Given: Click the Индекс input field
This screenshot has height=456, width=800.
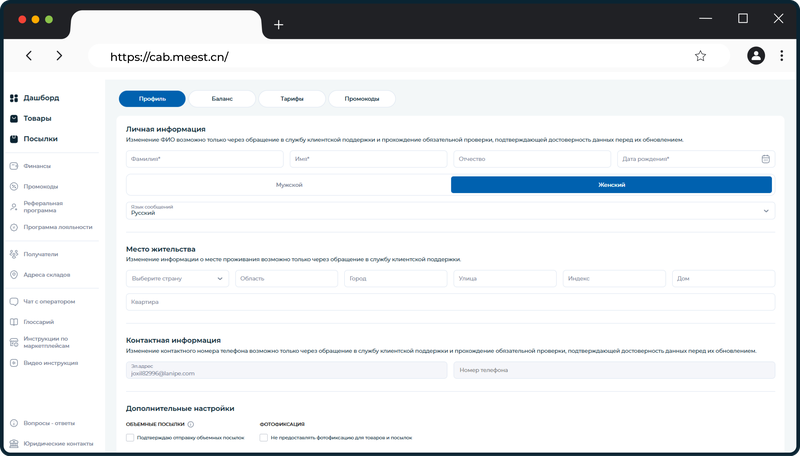Looking at the screenshot, I should point(614,278).
